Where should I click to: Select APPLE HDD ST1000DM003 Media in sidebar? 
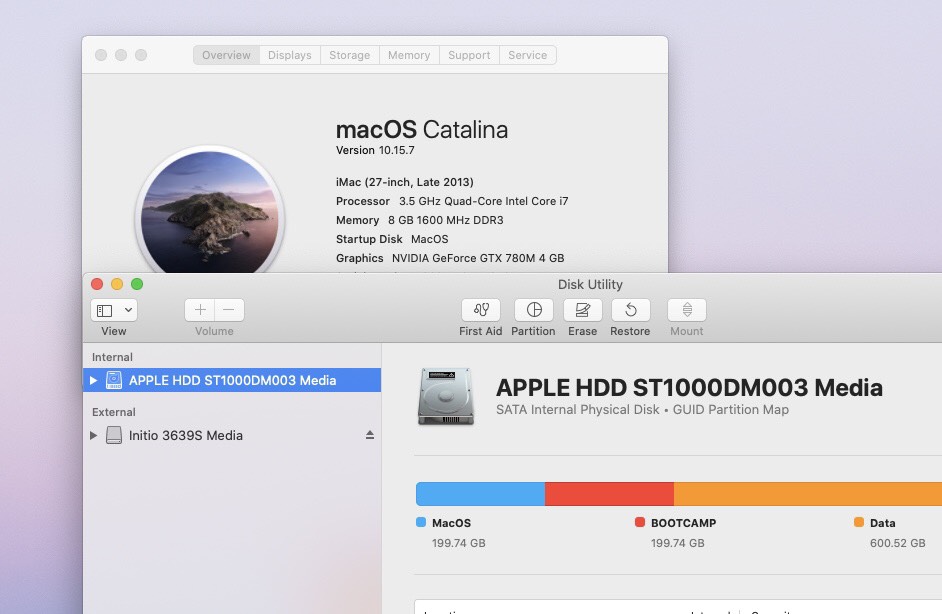pyautogui.click(x=232, y=380)
